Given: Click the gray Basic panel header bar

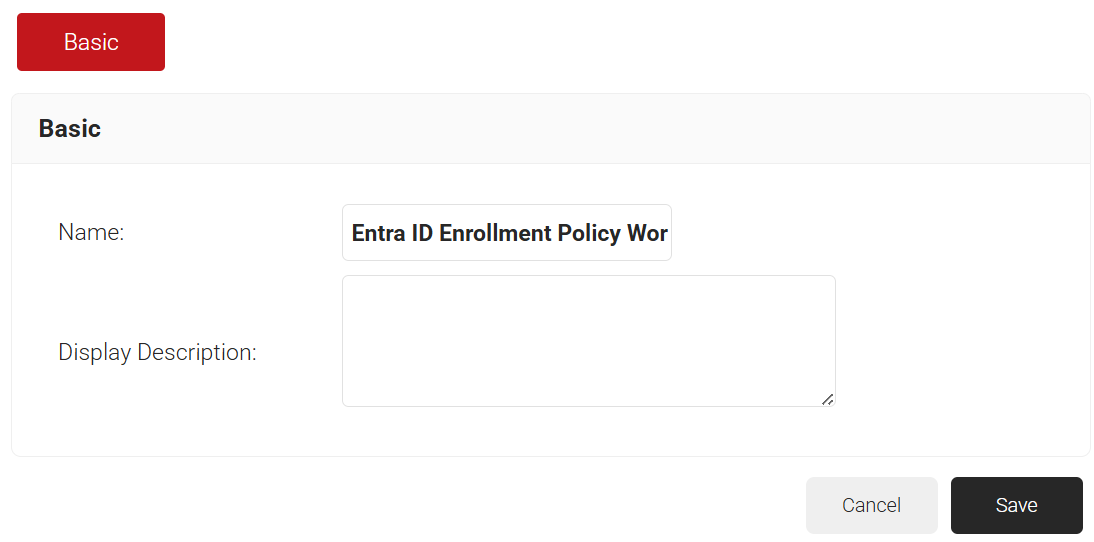Looking at the screenshot, I should 550,129.
